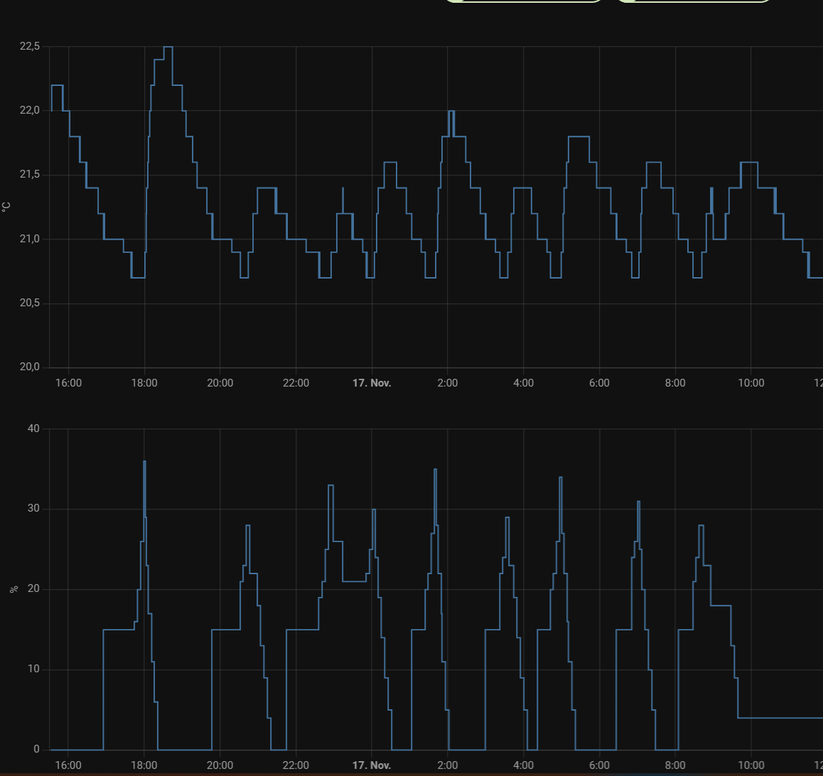The image size is (823, 776).
Task: Click the 40 y-axis label in percent chart
Action: [33, 429]
